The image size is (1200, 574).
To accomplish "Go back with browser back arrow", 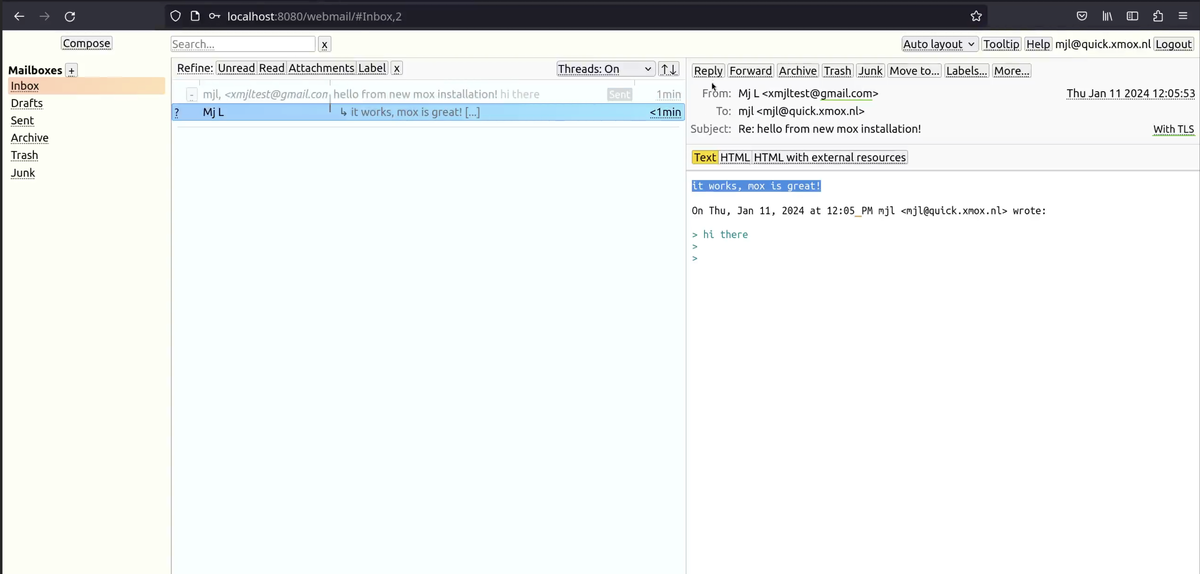I will pyautogui.click(x=19, y=16).
